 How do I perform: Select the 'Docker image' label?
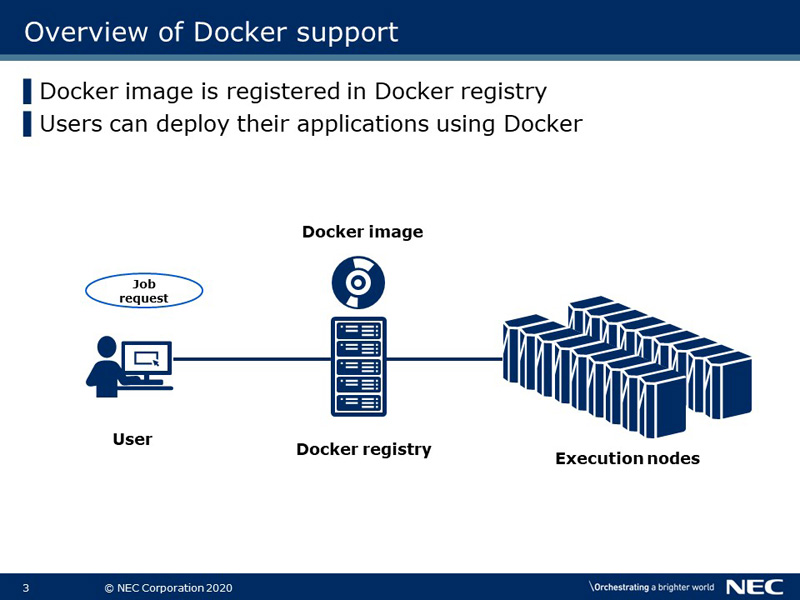pos(362,232)
